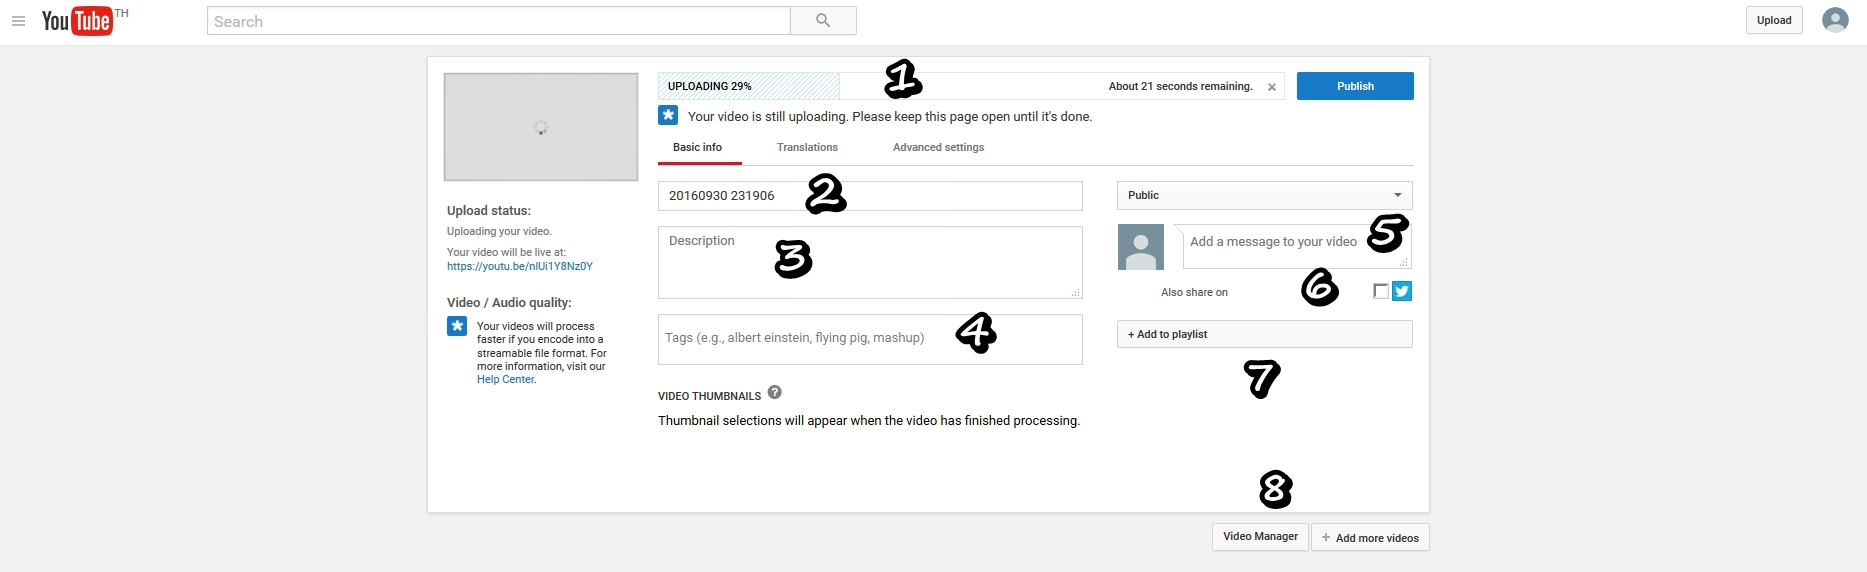Click the Also share on label
The height and width of the screenshot is (572, 1867).
point(1194,292)
